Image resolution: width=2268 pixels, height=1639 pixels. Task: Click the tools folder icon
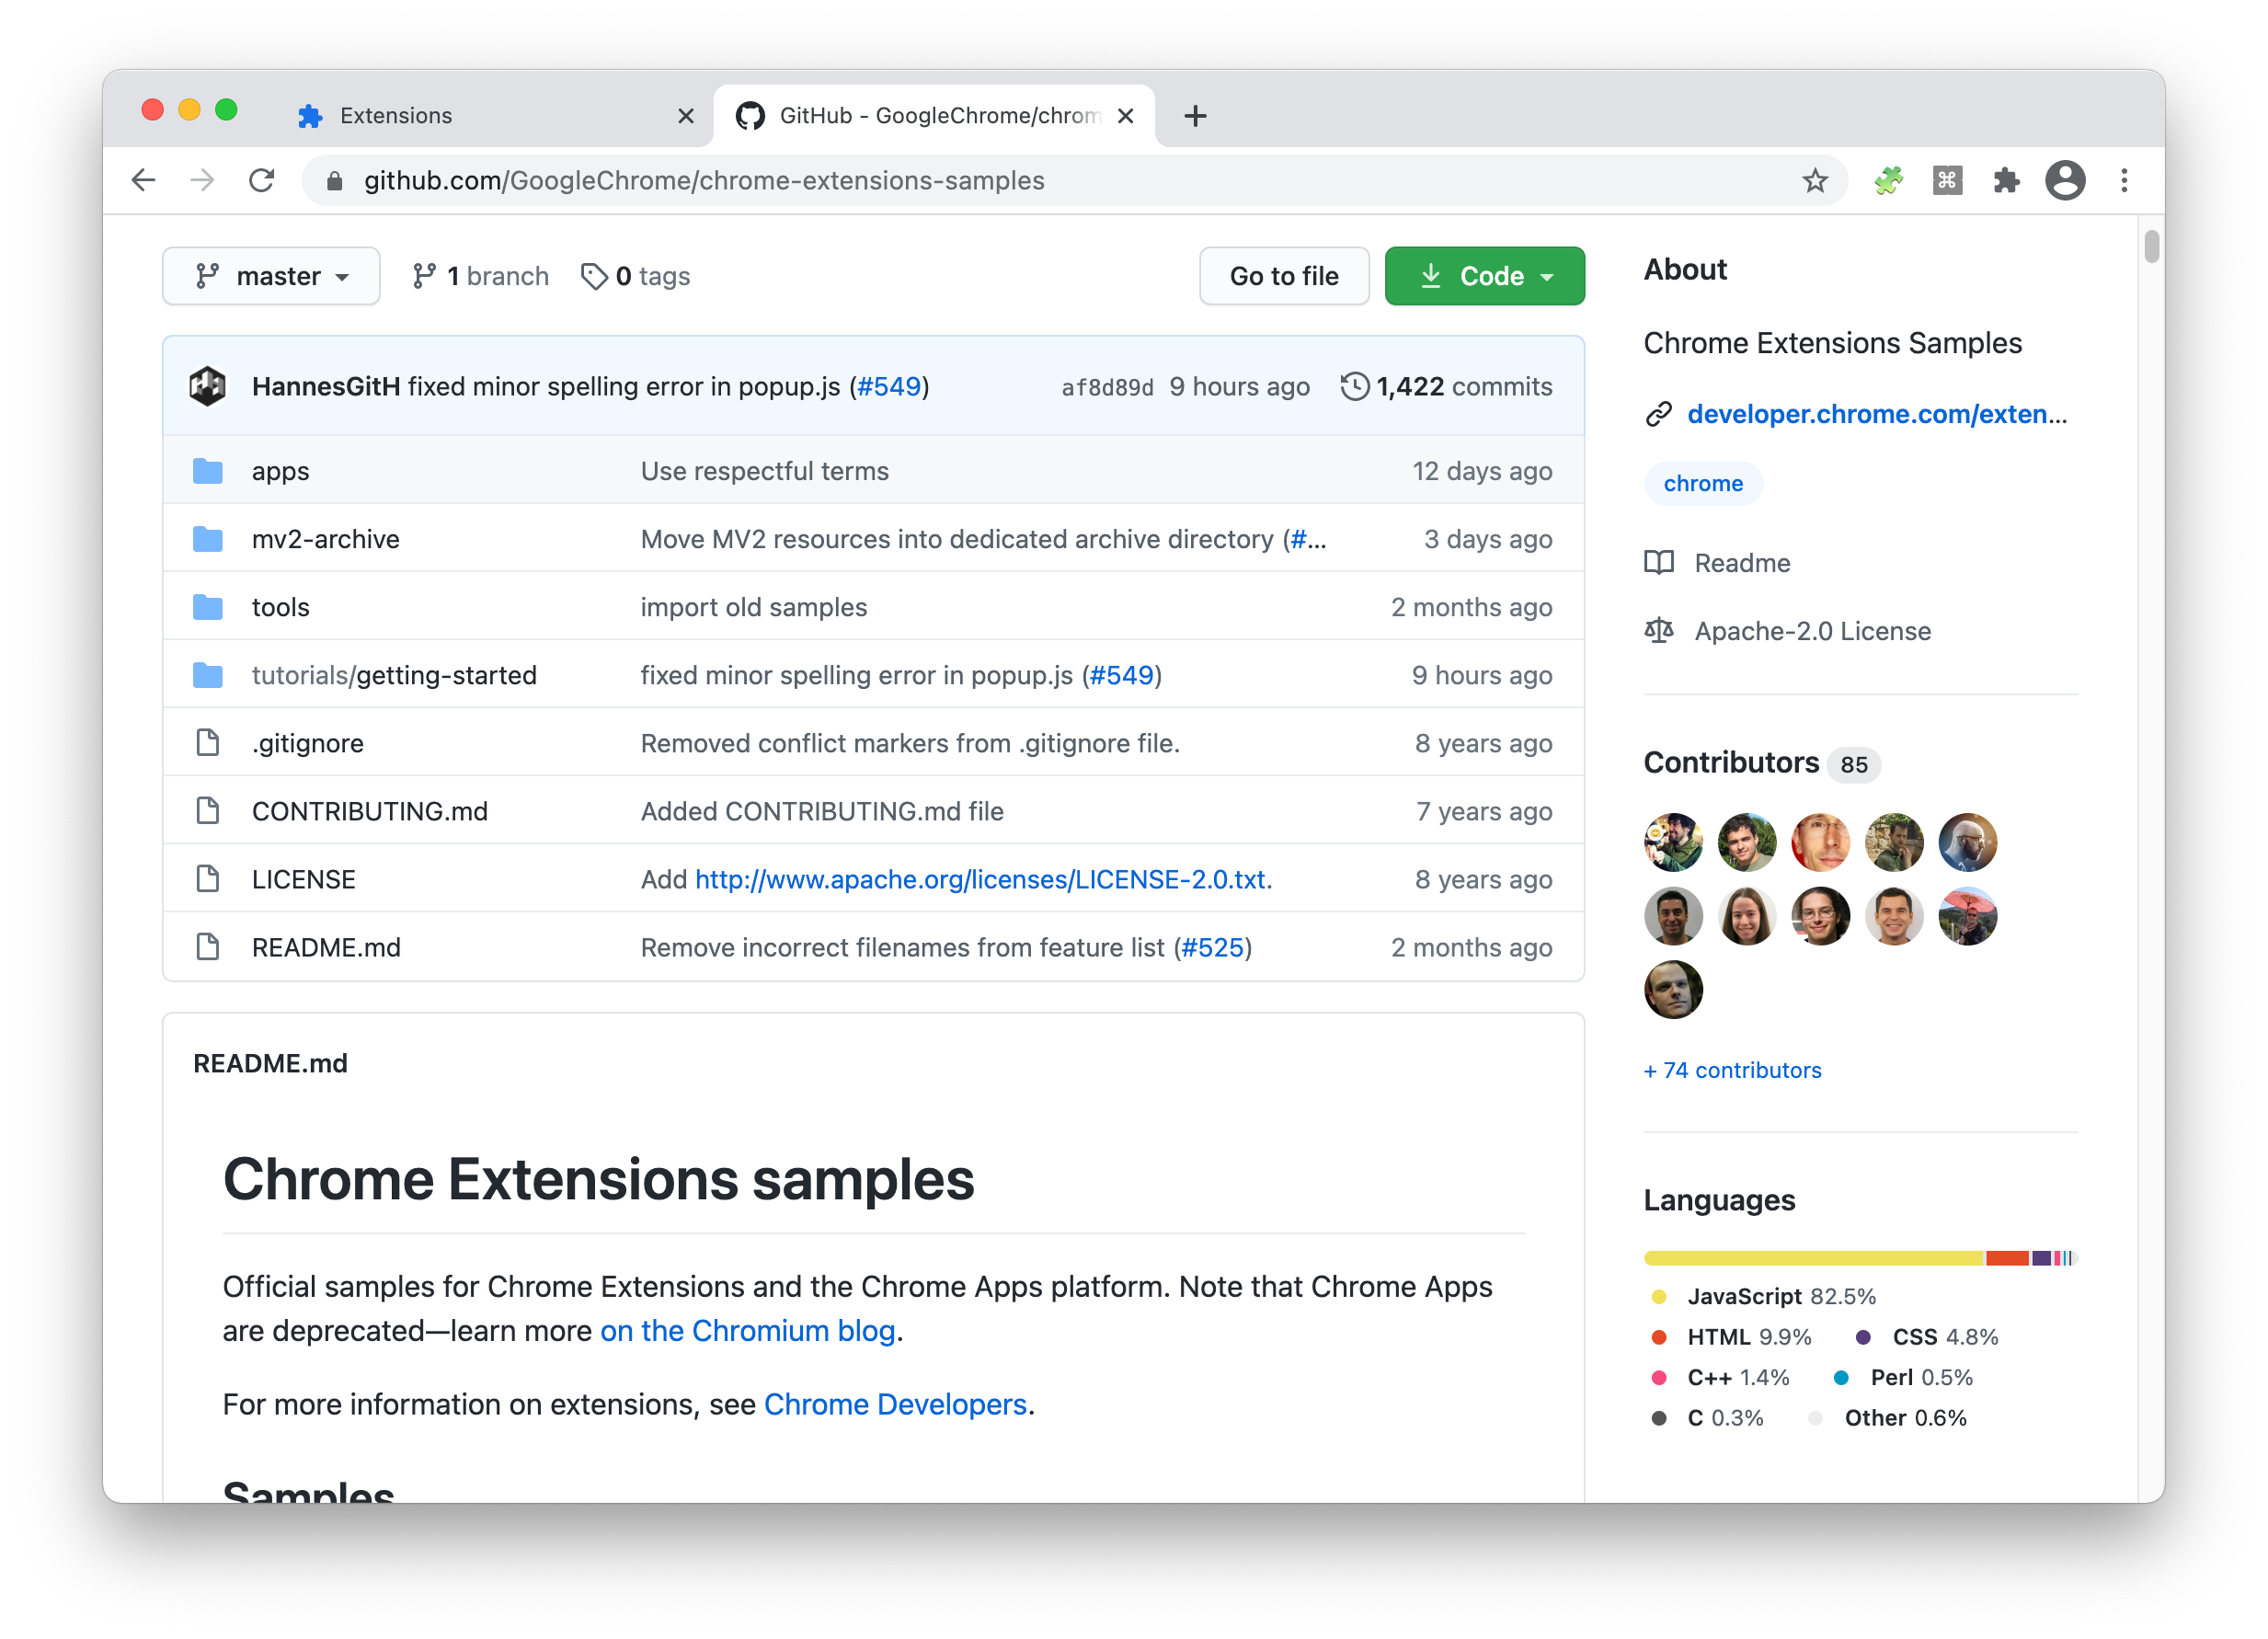208,607
